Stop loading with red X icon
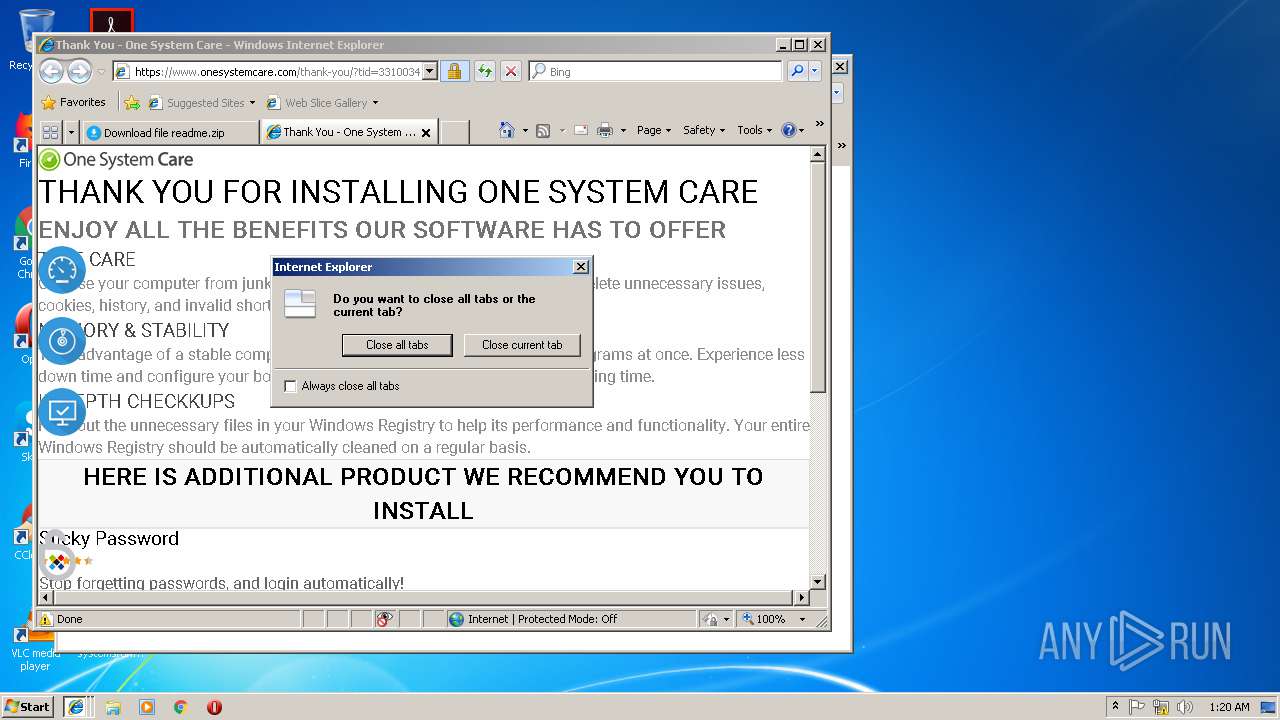This screenshot has height=720, width=1280. click(511, 71)
